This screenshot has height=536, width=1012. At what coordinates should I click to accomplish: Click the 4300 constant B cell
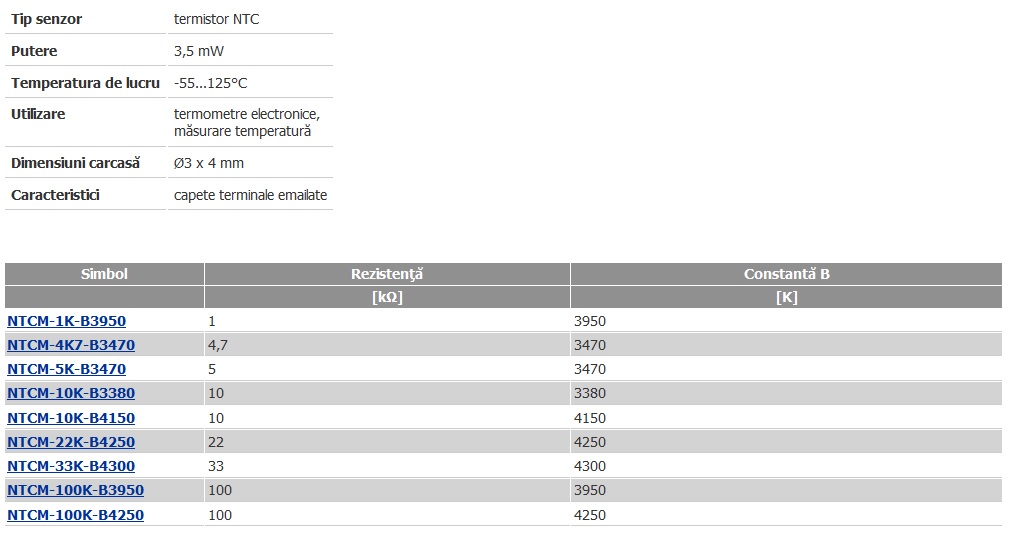[x=786, y=466]
